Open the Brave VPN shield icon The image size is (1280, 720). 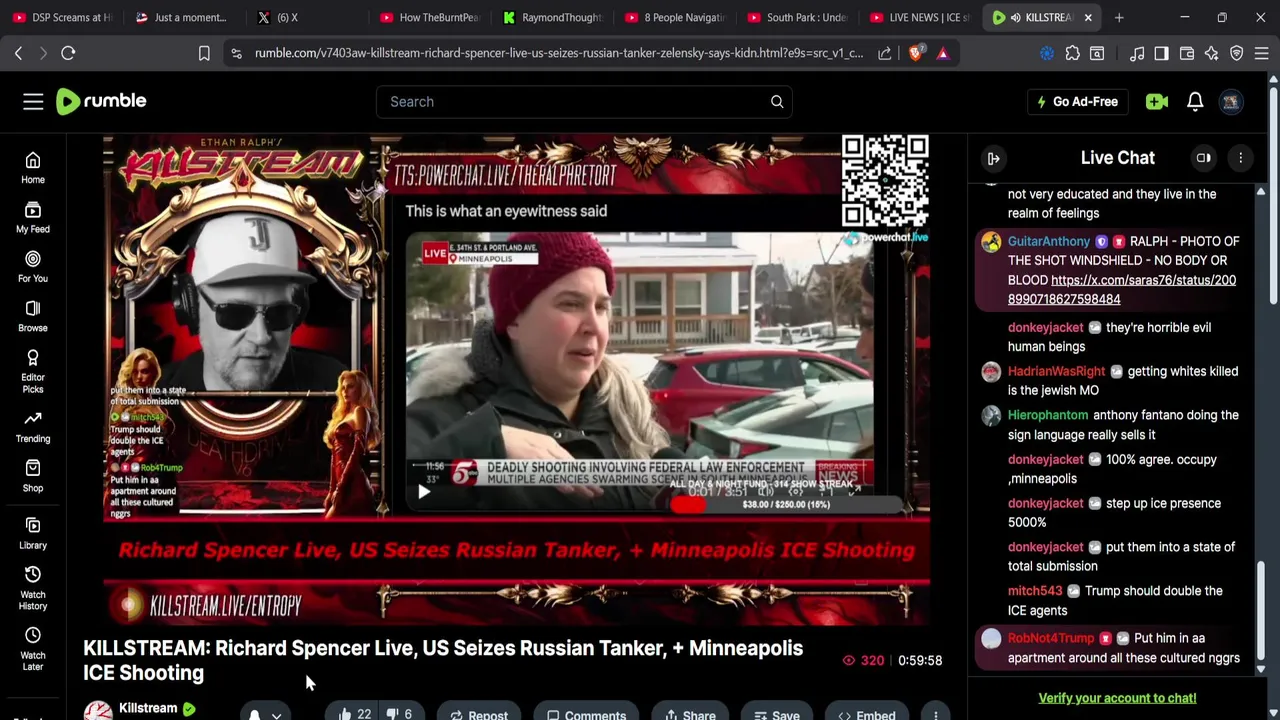pos(1237,53)
